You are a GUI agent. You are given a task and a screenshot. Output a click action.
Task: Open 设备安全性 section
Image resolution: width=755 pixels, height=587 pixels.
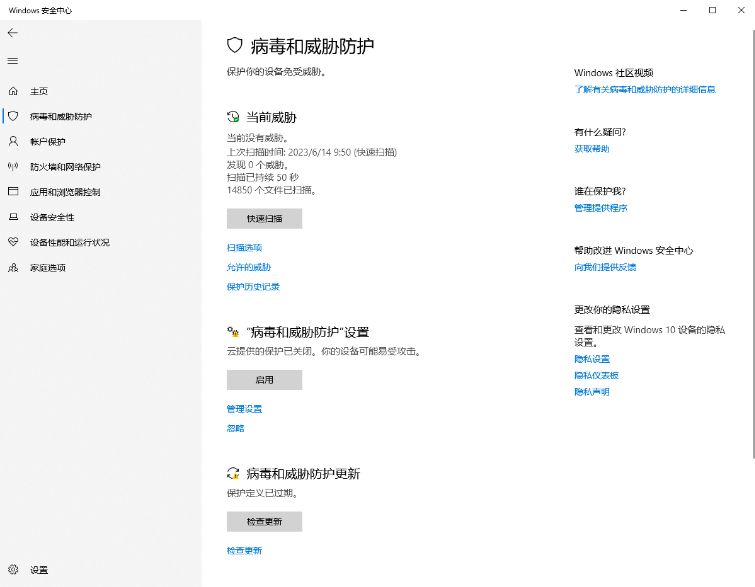52,217
